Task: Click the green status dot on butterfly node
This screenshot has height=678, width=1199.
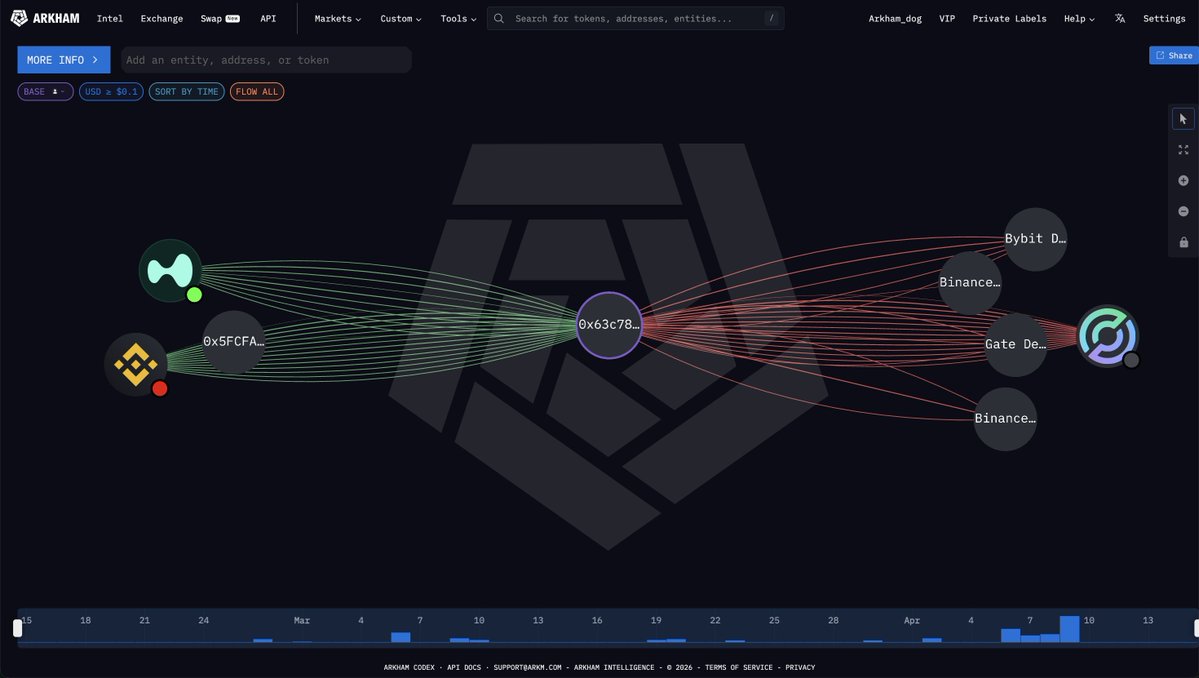Action: (194, 295)
